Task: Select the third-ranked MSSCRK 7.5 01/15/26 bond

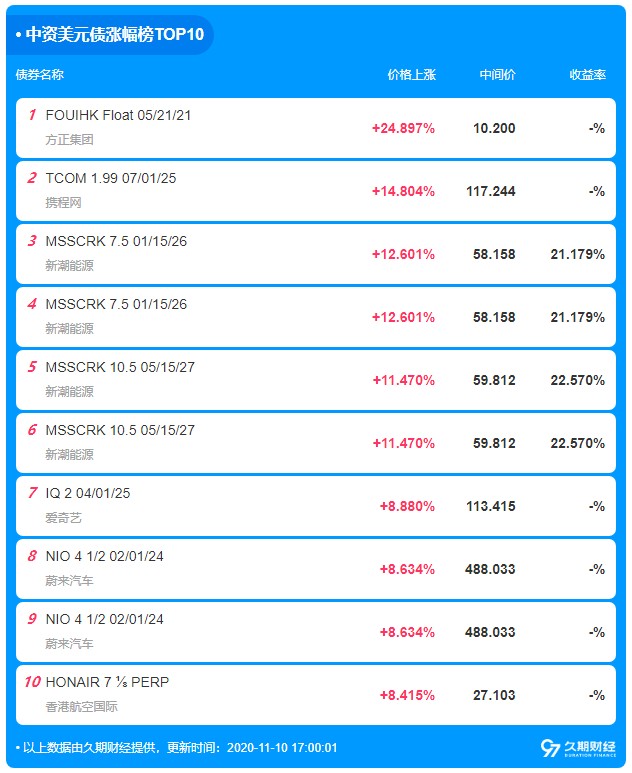Action: click(316, 254)
